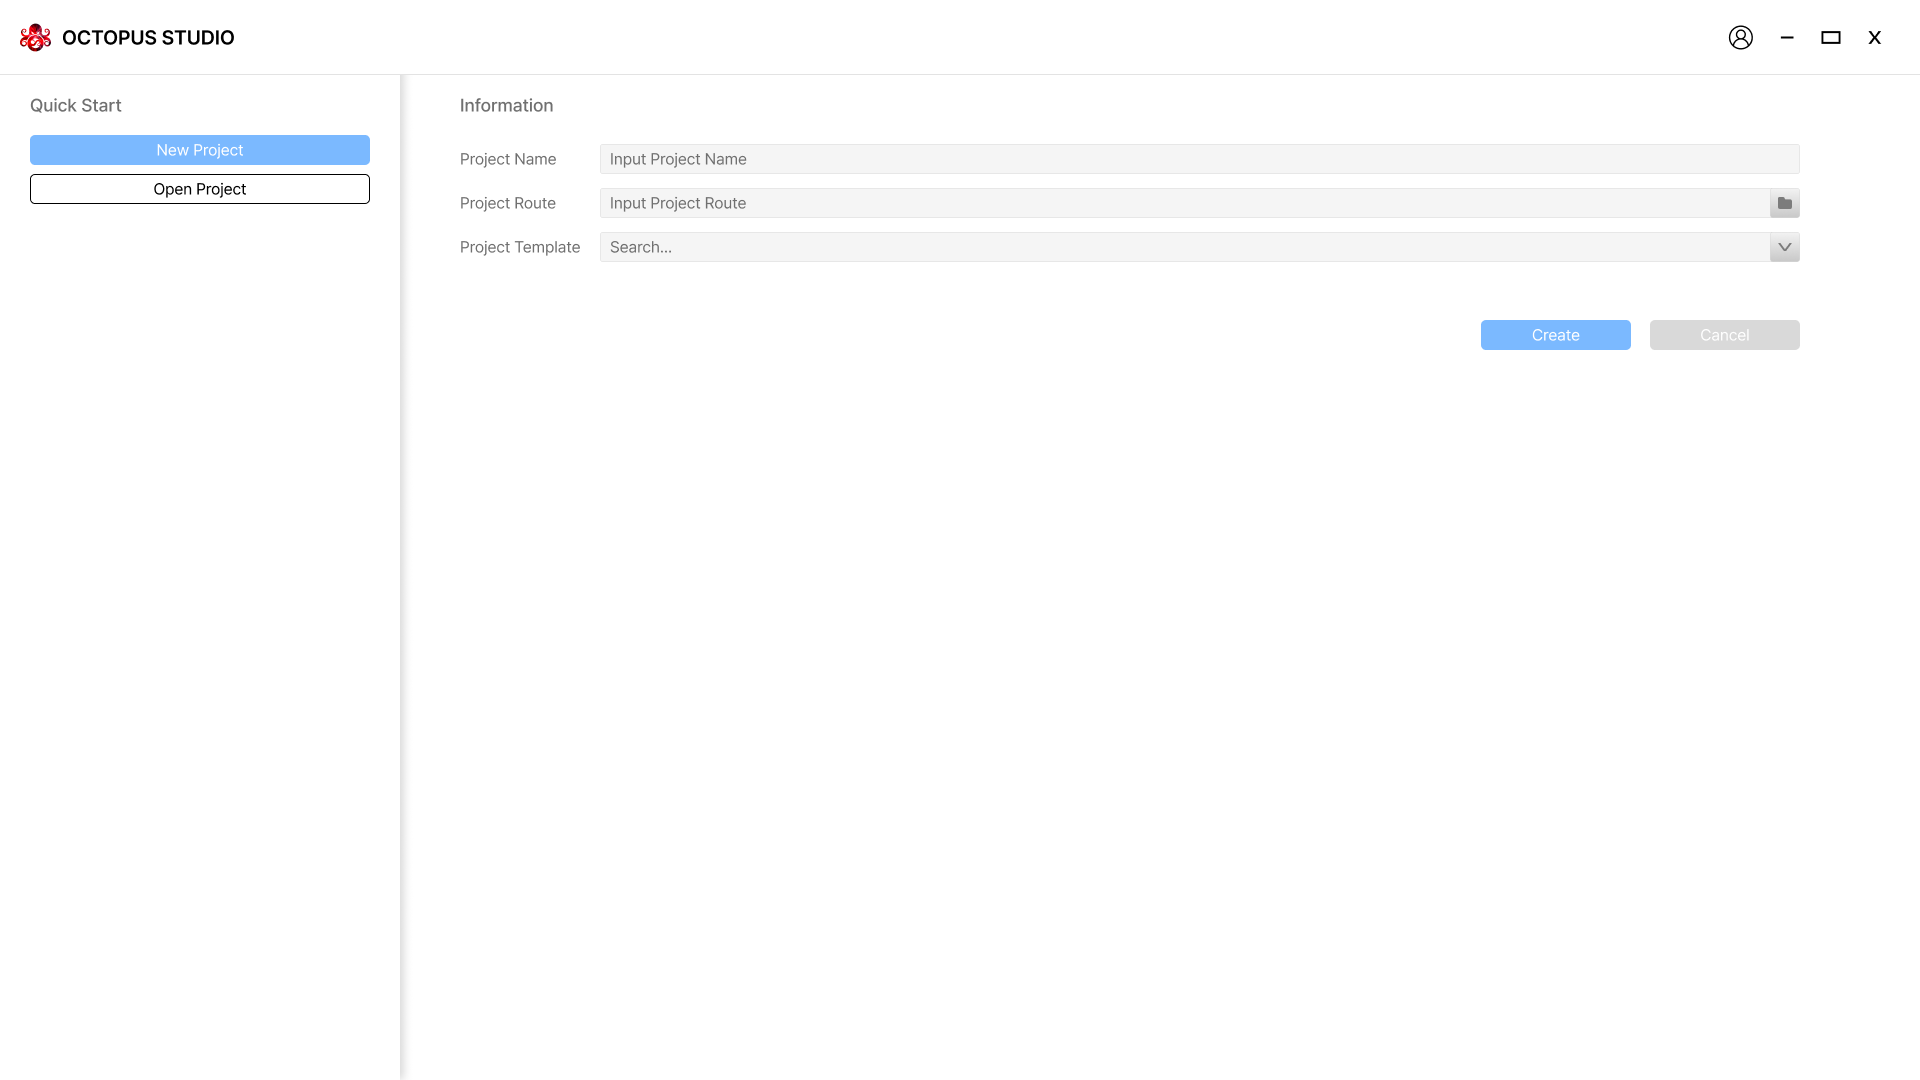Click the OCTOPUS STUDIO title text
The image size is (1920, 1080).
(148, 37)
